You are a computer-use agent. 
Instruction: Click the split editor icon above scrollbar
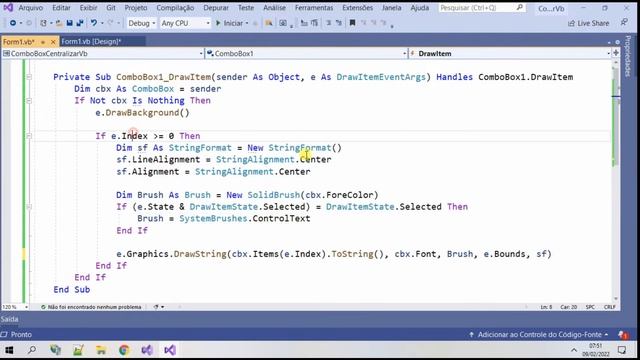(x=616, y=53)
